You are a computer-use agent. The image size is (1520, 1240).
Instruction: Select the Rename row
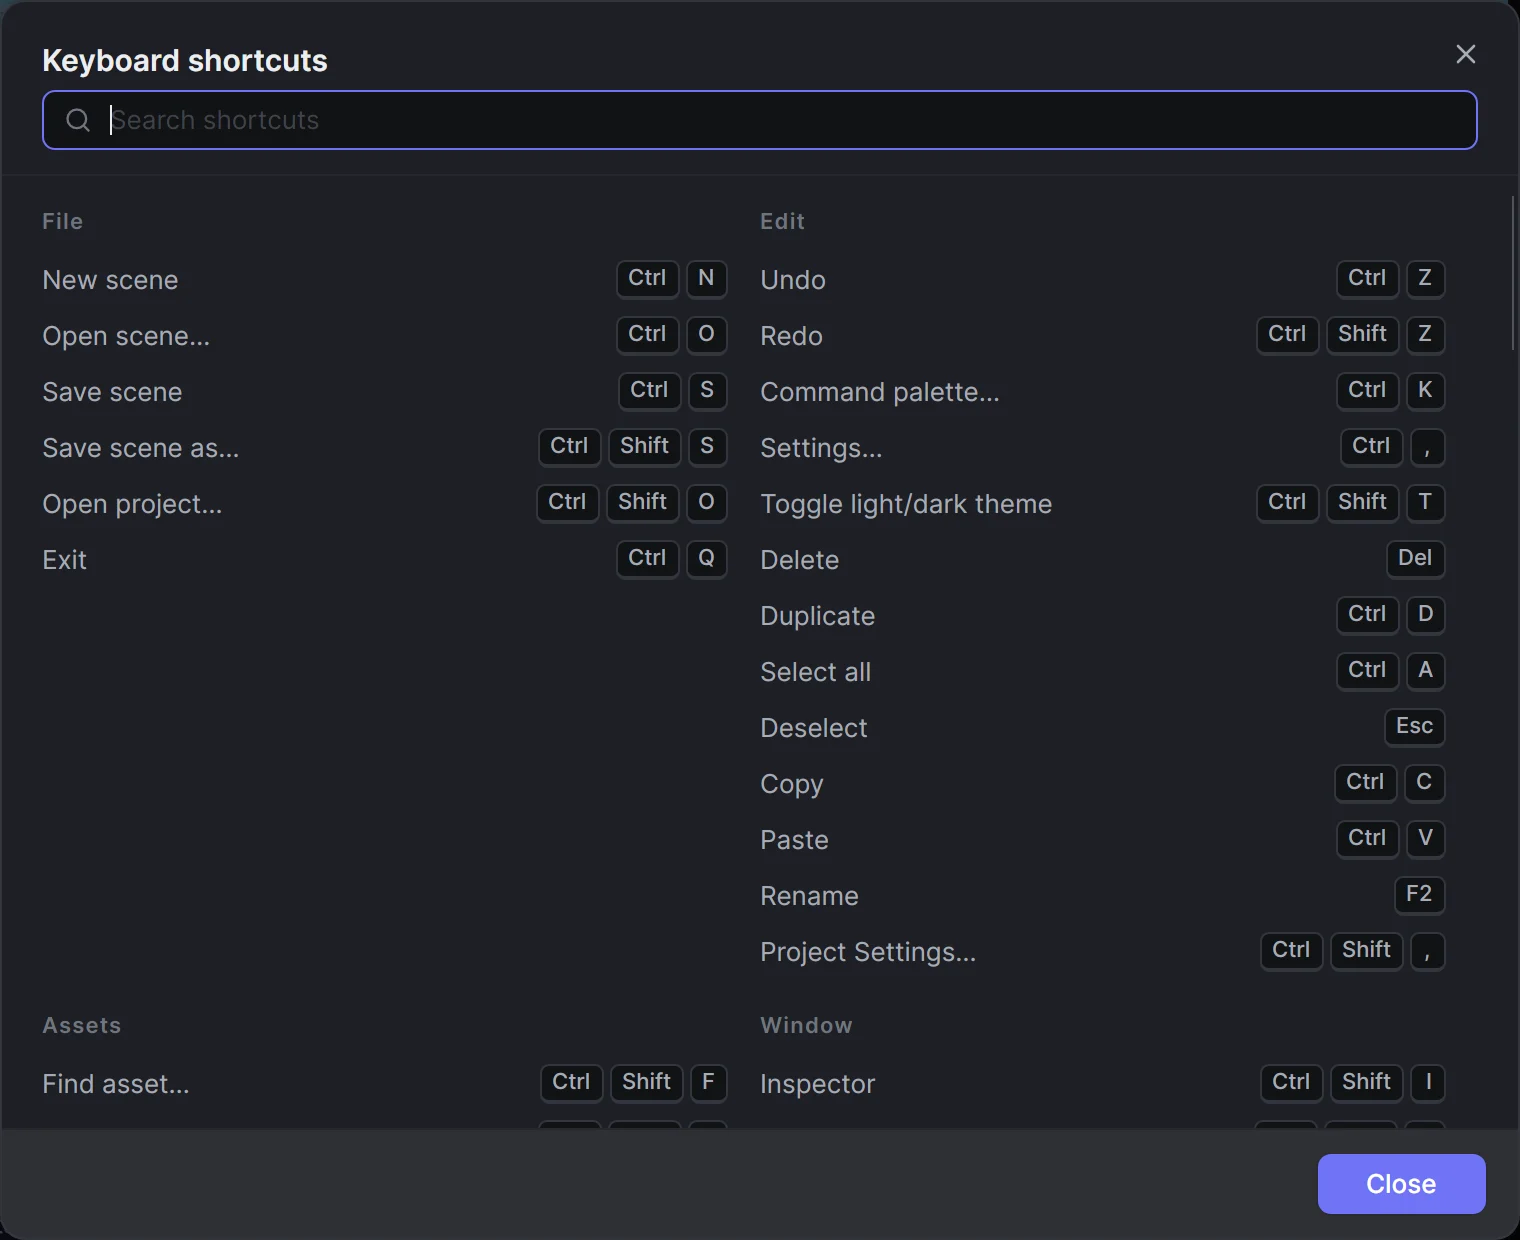click(x=1103, y=895)
